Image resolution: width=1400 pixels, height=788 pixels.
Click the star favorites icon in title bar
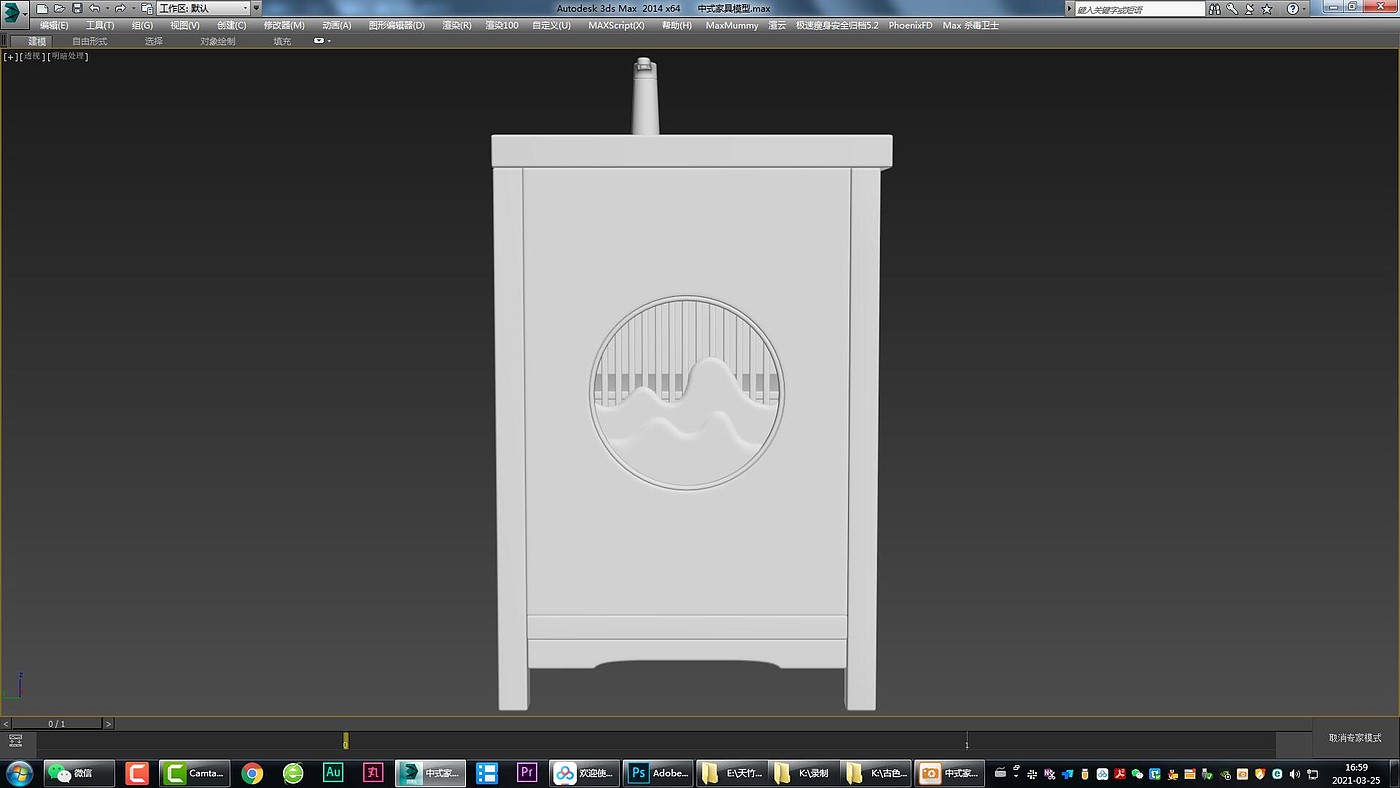point(1268,9)
